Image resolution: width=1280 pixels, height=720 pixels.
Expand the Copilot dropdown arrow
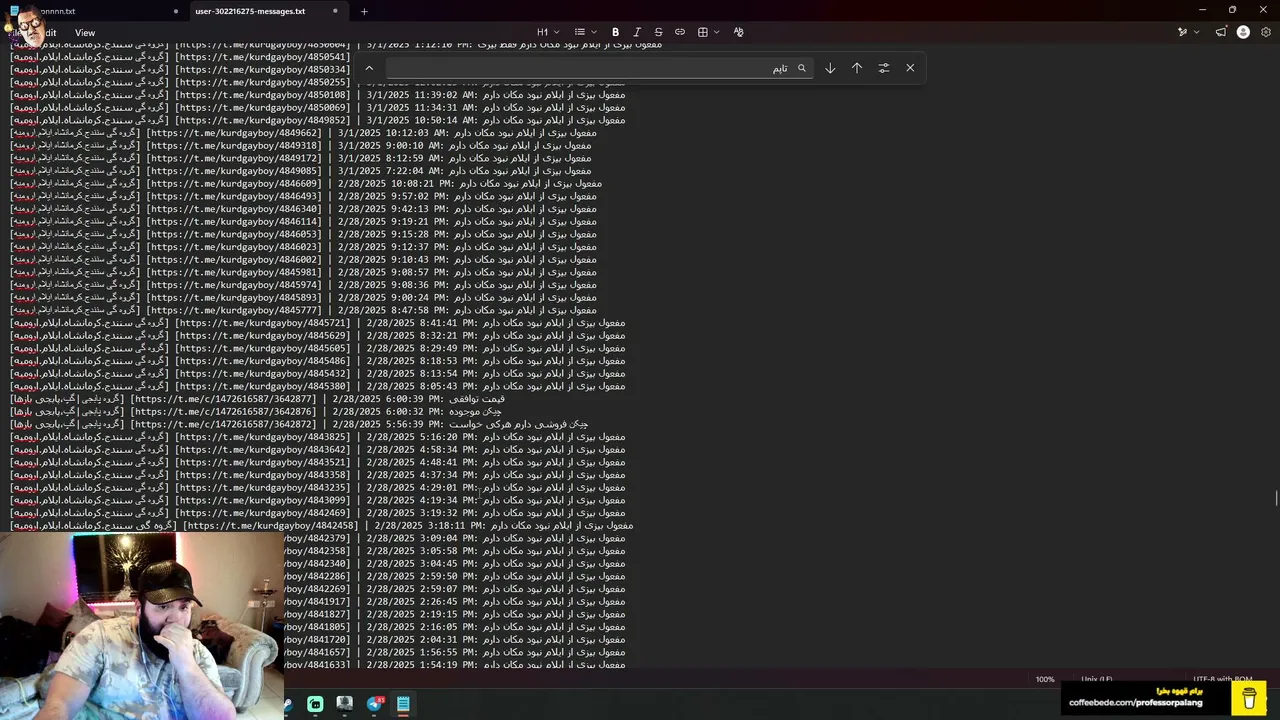pos(1196,32)
